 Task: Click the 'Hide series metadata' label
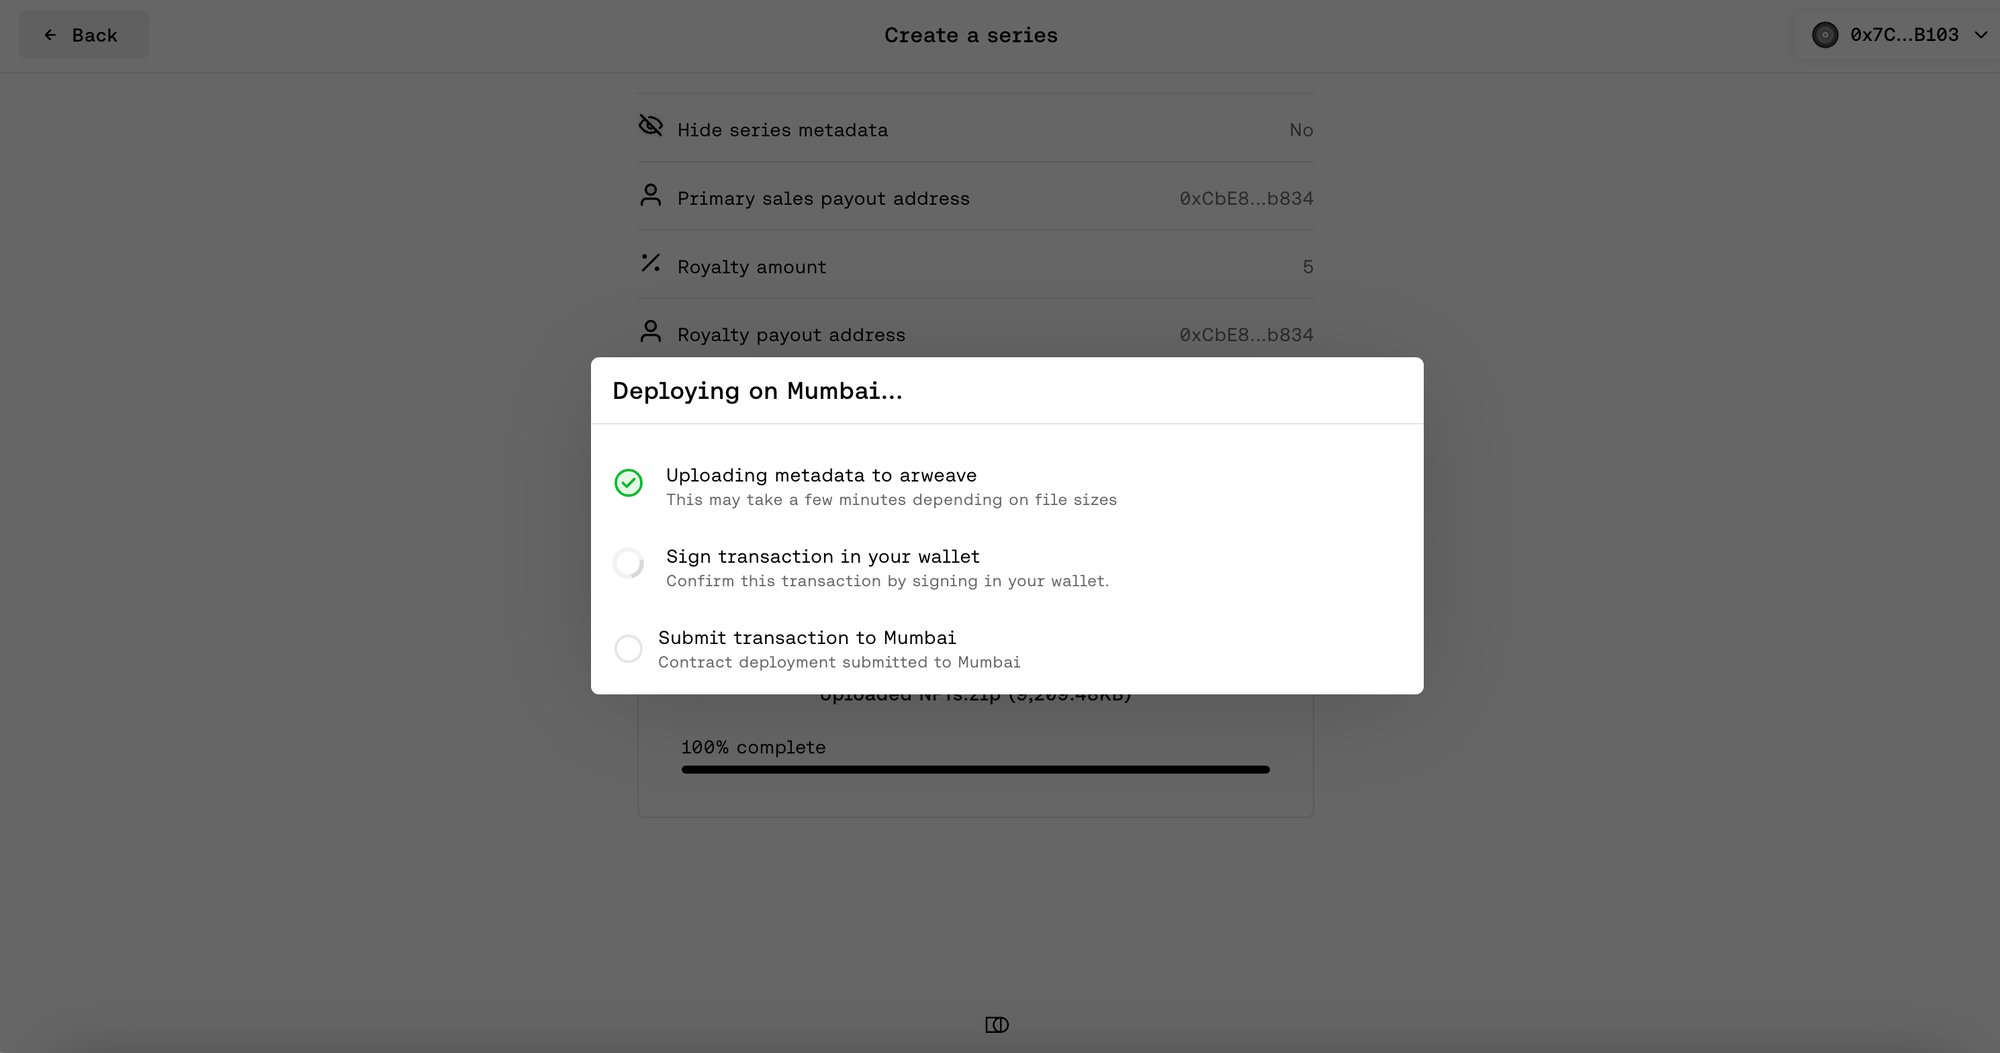pos(782,130)
